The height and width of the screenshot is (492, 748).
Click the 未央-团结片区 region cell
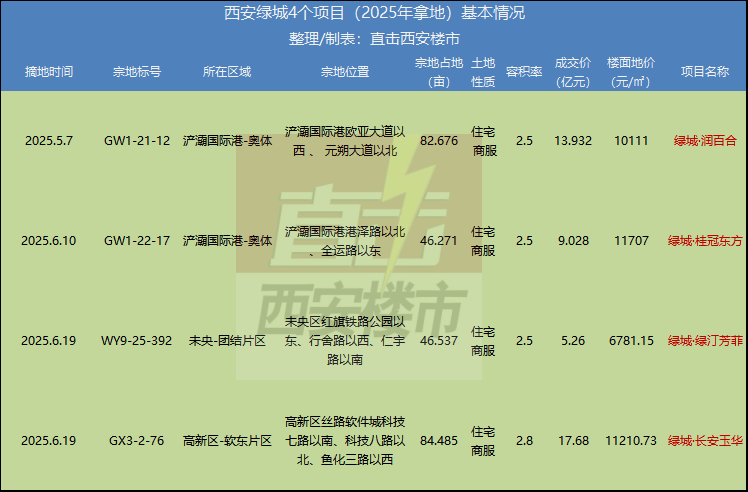point(227,341)
